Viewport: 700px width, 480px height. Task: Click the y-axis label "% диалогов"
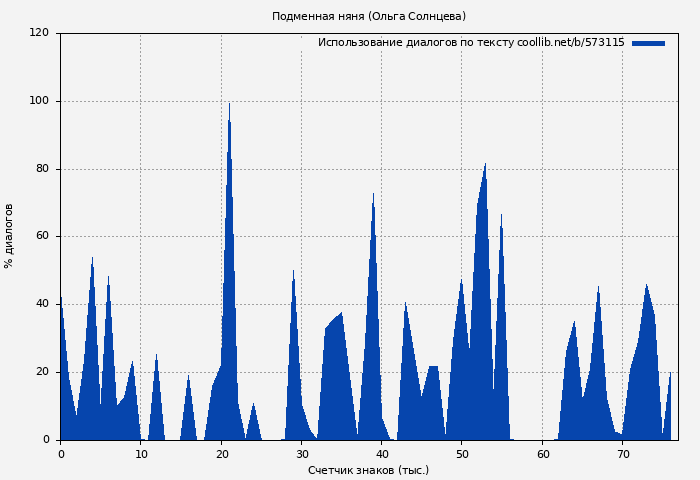(9, 236)
